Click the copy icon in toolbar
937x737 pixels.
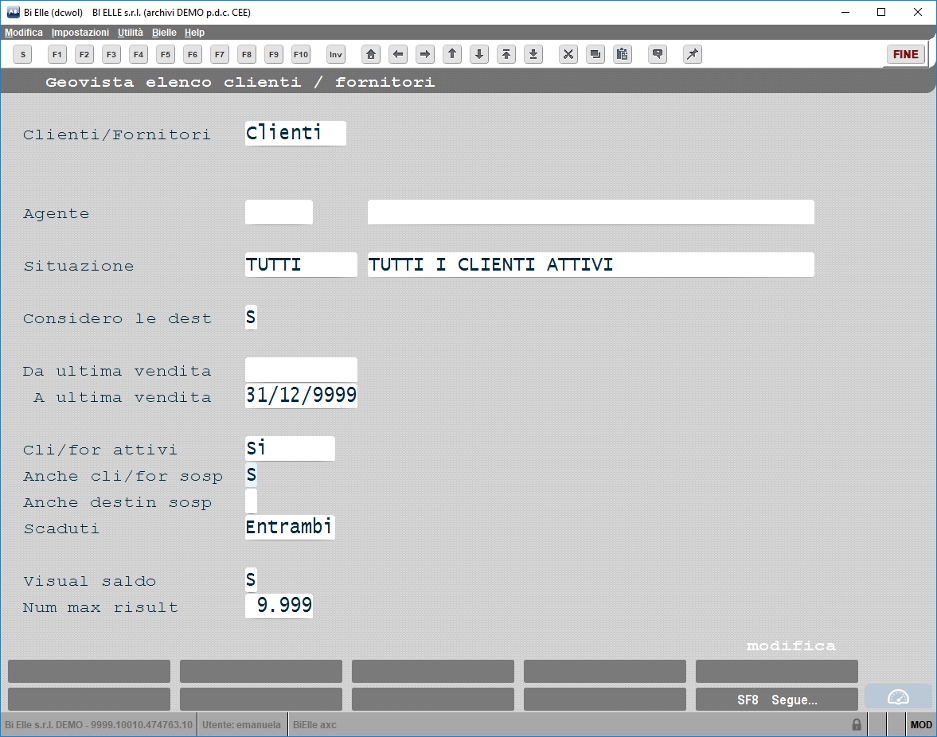[x=595, y=55]
